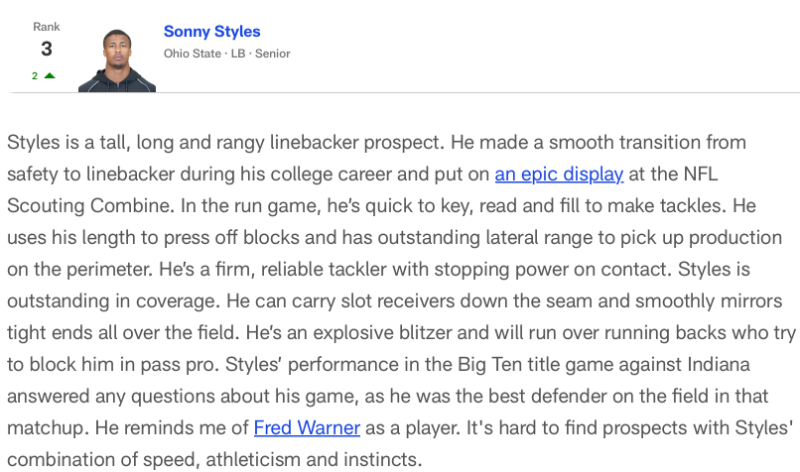This screenshot has width=800, height=472.
Task: Follow the Fred Warner link
Action: pyautogui.click(x=307, y=428)
